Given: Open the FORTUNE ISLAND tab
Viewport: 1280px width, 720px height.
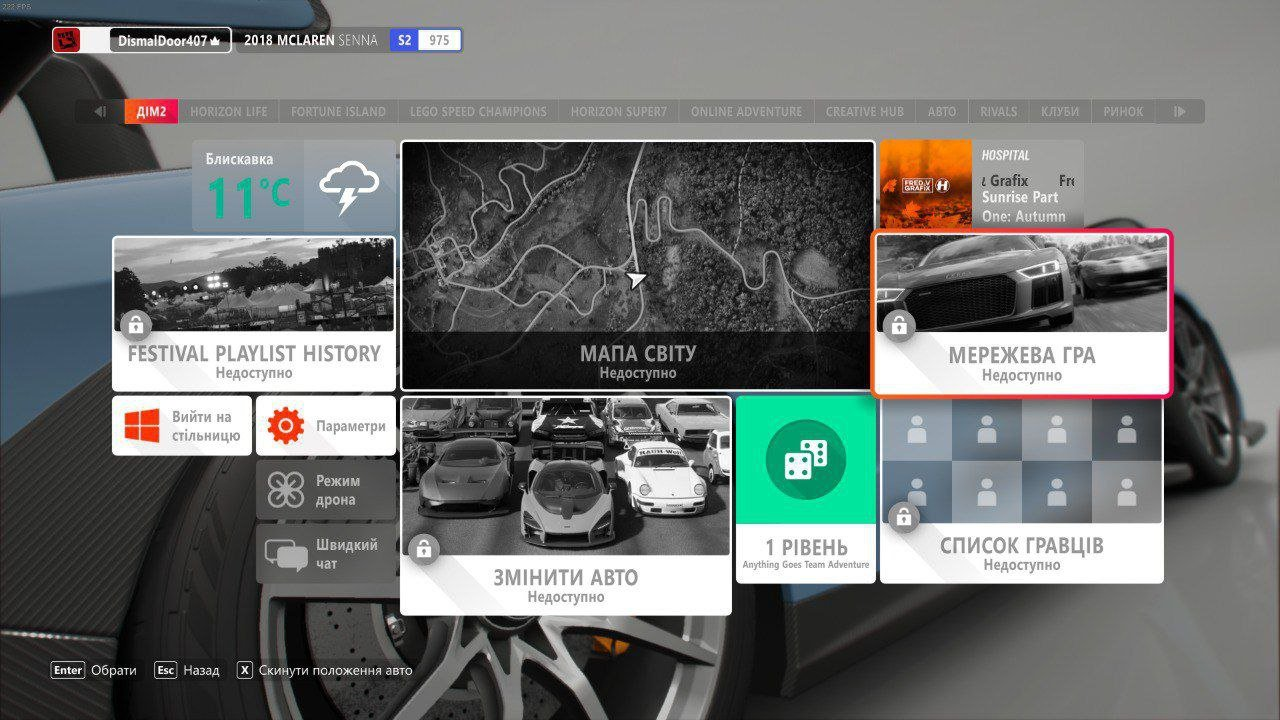Looking at the screenshot, I should click(x=338, y=112).
